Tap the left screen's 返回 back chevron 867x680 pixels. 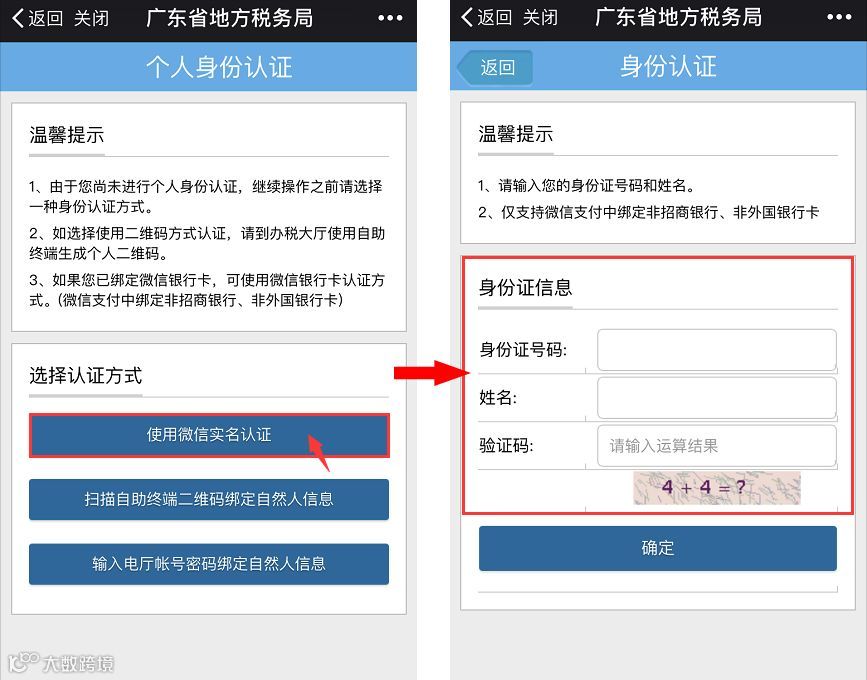pos(37,18)
